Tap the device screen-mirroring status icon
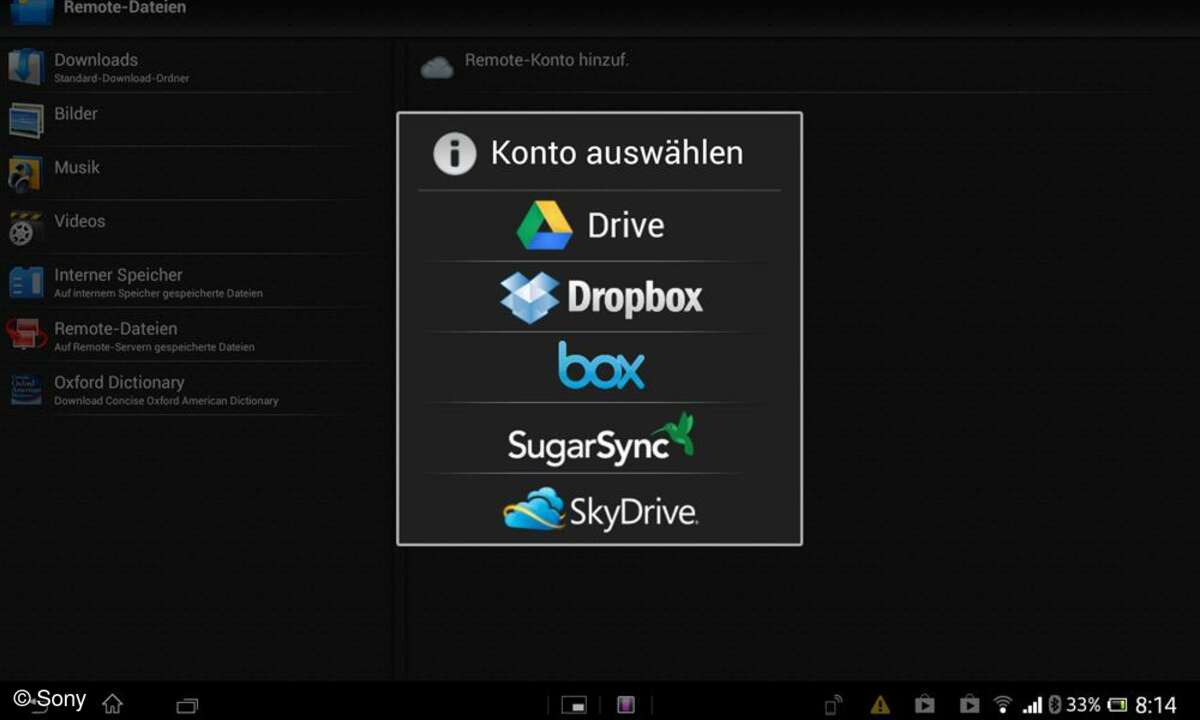 834,705
